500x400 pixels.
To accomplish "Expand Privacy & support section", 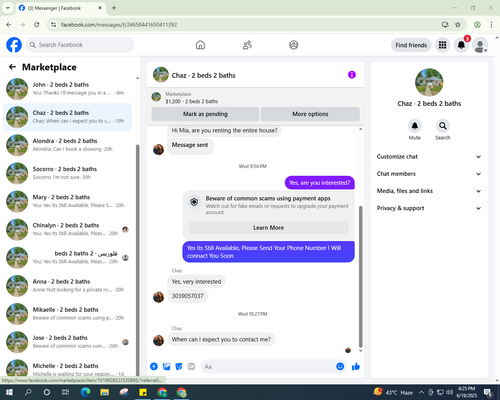I will coord(429,208).
